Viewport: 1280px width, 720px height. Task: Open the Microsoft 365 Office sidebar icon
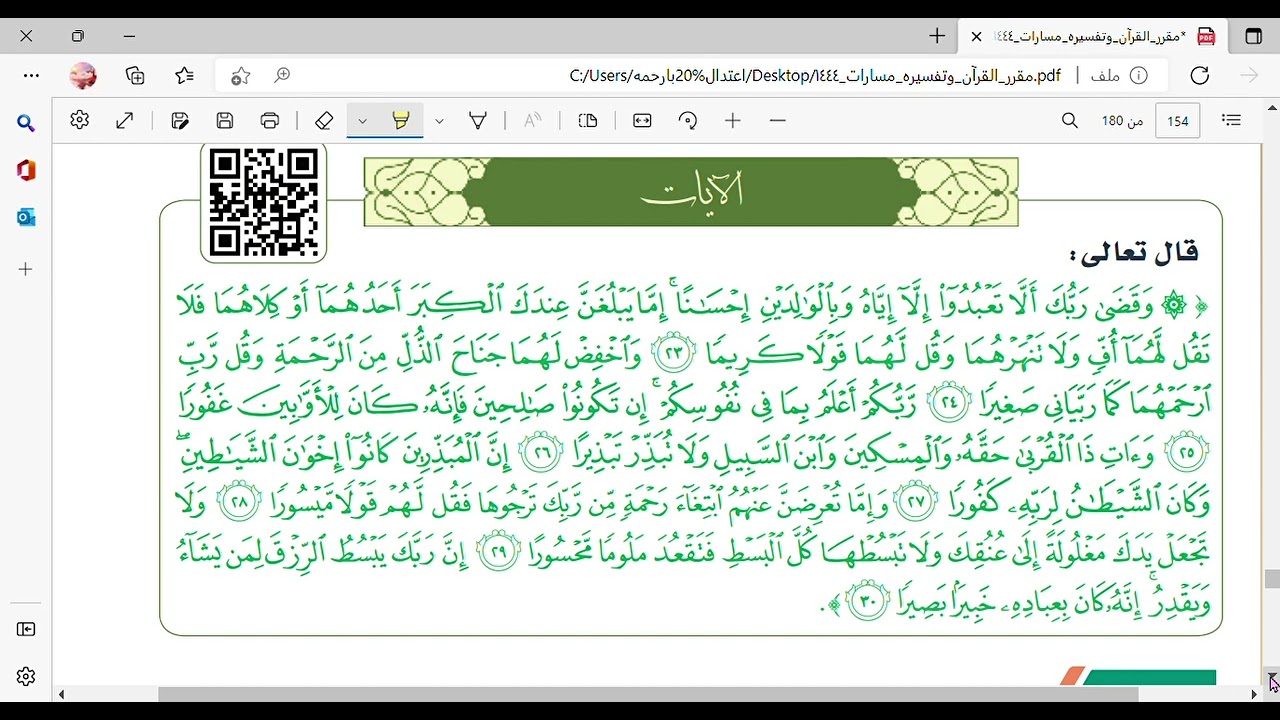[26, 171]
